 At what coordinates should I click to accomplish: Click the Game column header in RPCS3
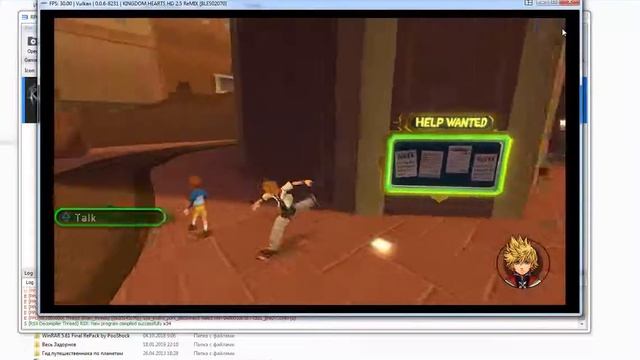pyautogui.click(x=30, y=60)
